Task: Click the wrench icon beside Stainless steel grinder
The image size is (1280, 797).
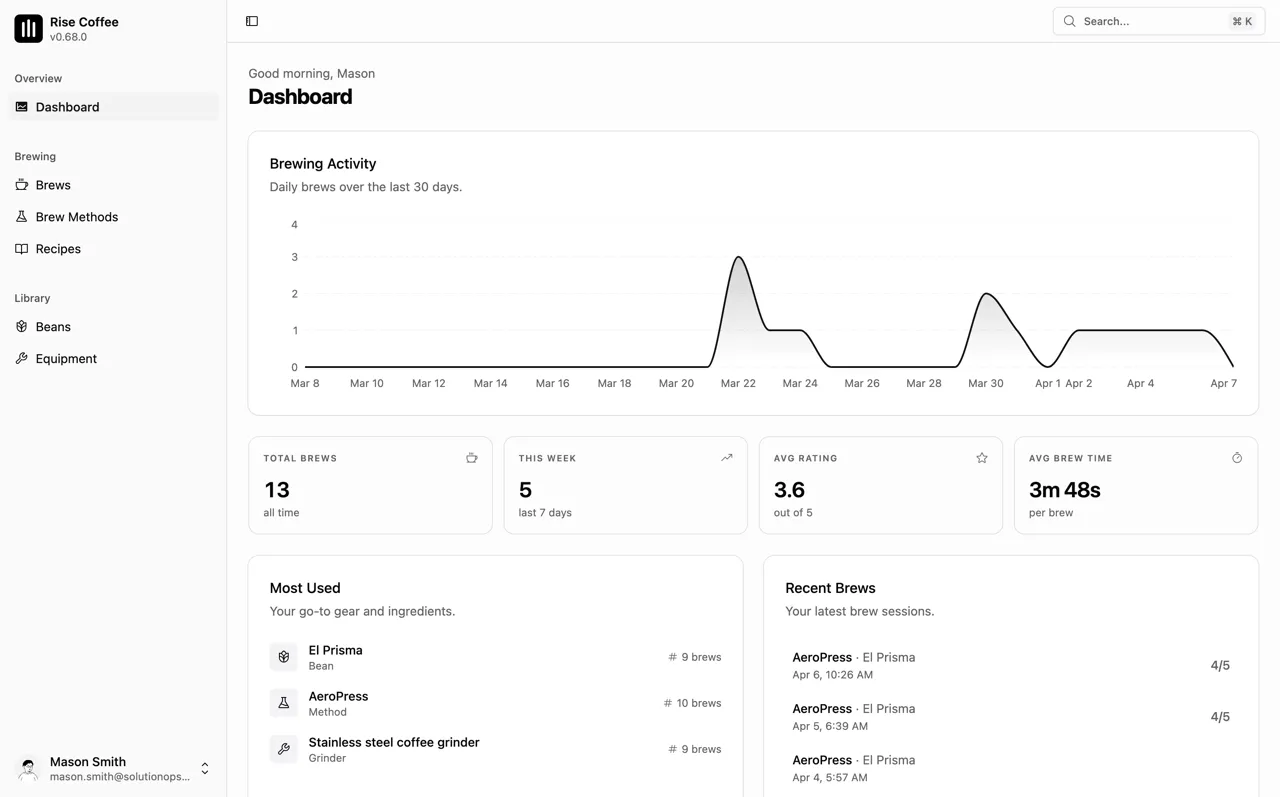Action: (284, 749)
